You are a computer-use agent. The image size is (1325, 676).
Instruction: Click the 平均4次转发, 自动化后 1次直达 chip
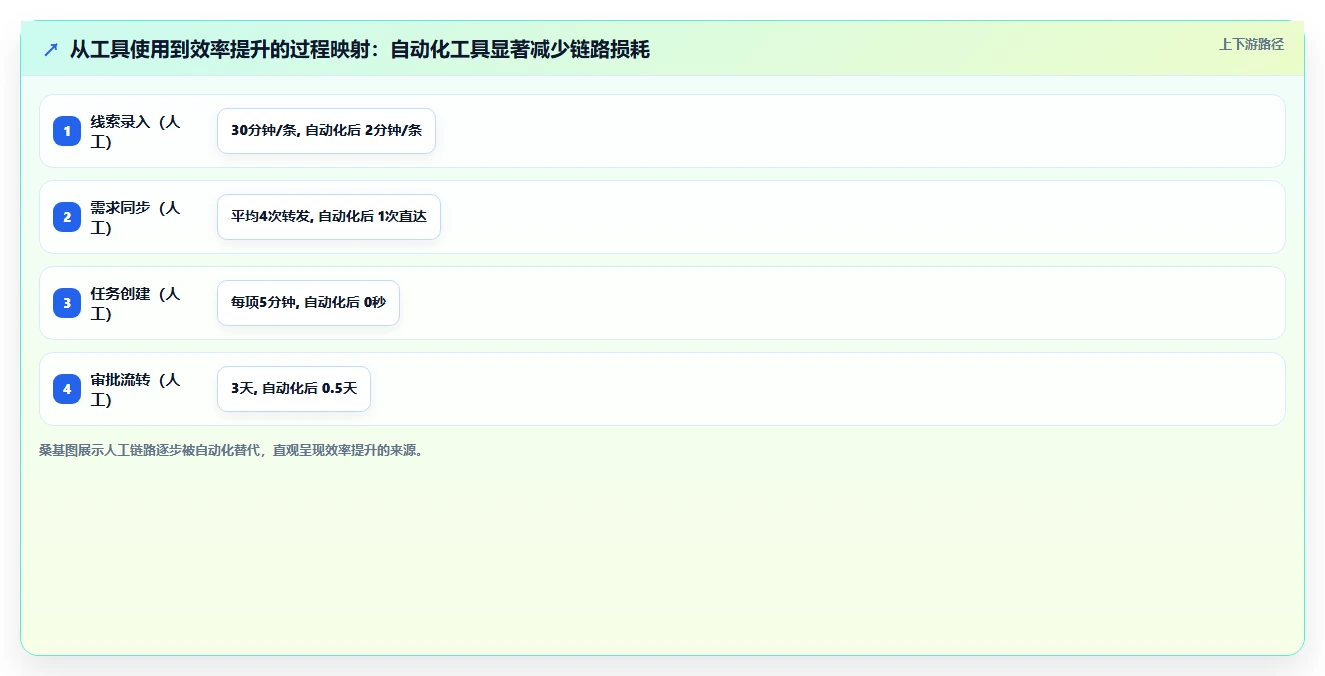(329, 217)
